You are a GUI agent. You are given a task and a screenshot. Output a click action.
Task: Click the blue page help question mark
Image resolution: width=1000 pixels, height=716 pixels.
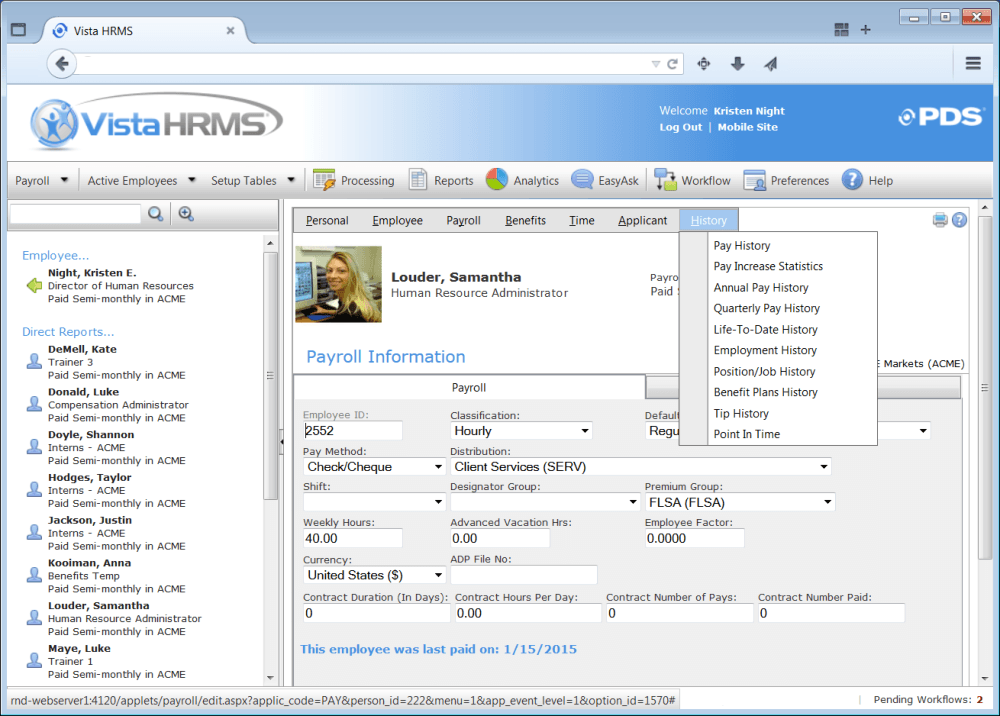tap(959, 219)
